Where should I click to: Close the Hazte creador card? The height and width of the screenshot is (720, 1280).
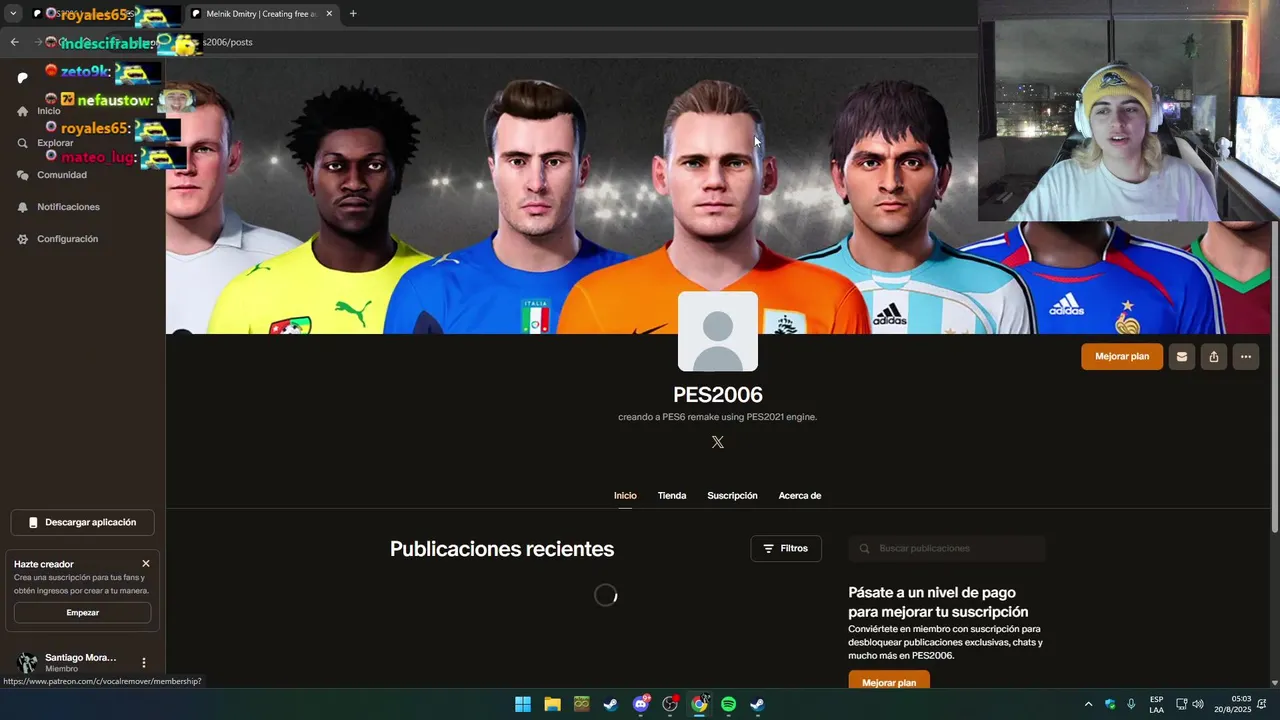(x=146, y=564)
